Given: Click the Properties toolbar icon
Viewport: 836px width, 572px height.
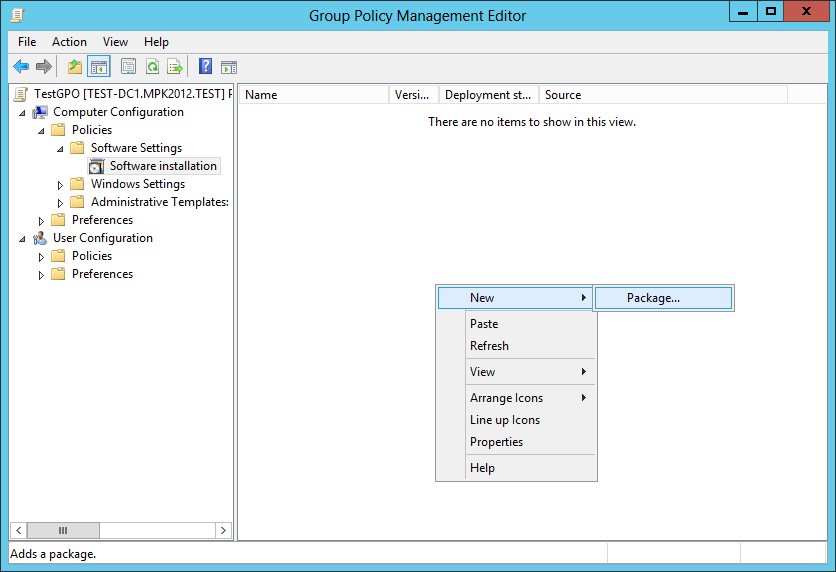Looking at the screenshot, I should coord(128,67).
